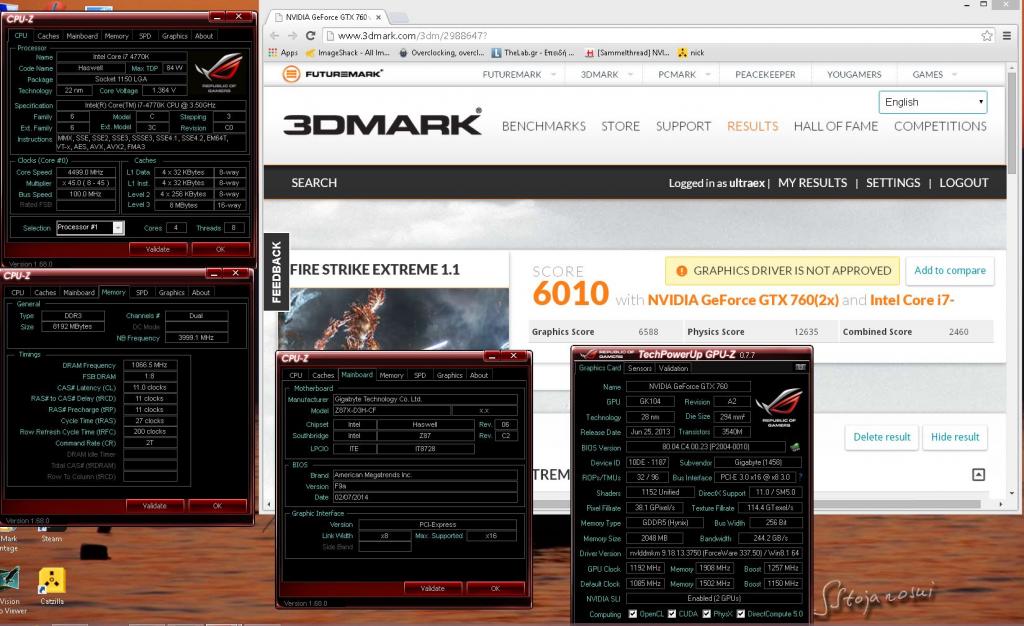
Task: Click the Fire Strike Extreme thumbnail image
Action: click(x=394, y=319)
